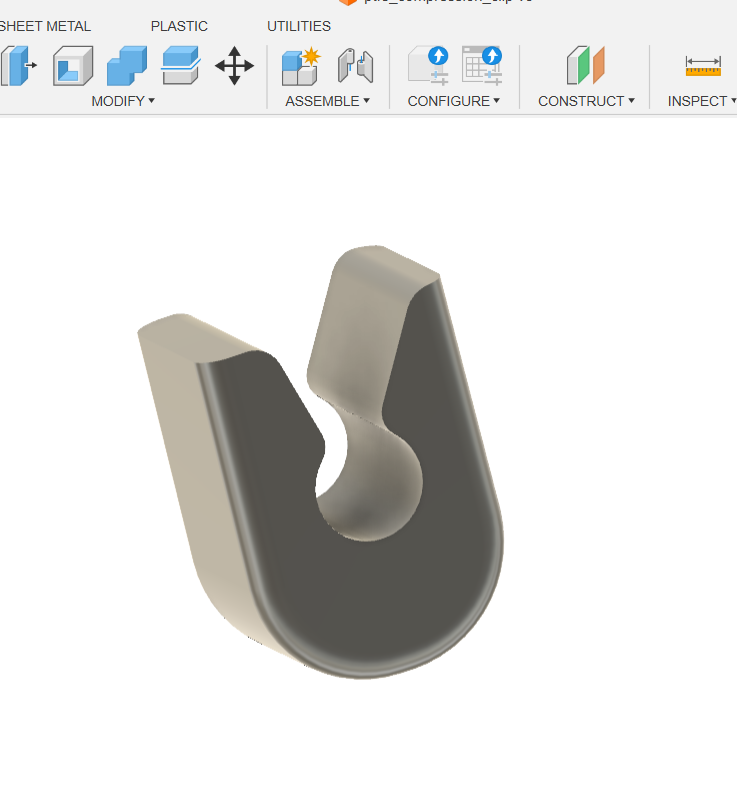737x810 pixels.
Task: Switch to the SHEET METAL tab
Action: click(x=45, y=26)
